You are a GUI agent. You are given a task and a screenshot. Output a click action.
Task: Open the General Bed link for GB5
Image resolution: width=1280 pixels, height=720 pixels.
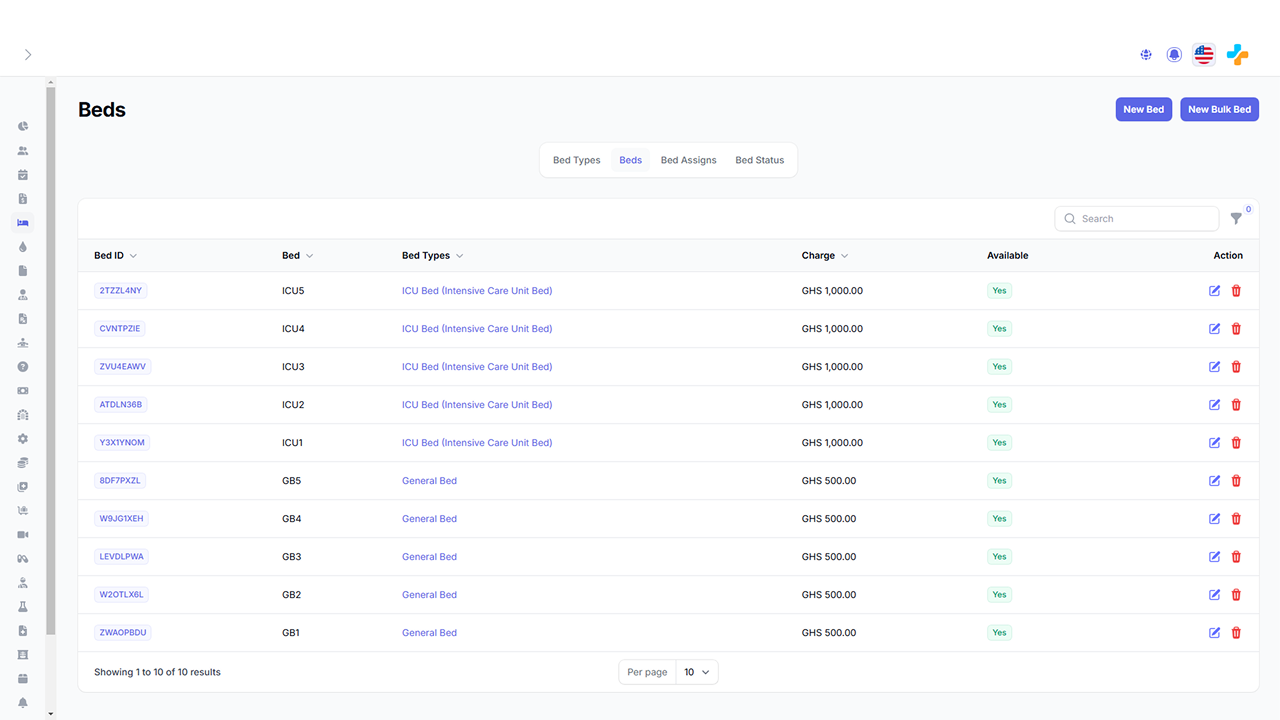pyautogui.click(x=429, y=481)
